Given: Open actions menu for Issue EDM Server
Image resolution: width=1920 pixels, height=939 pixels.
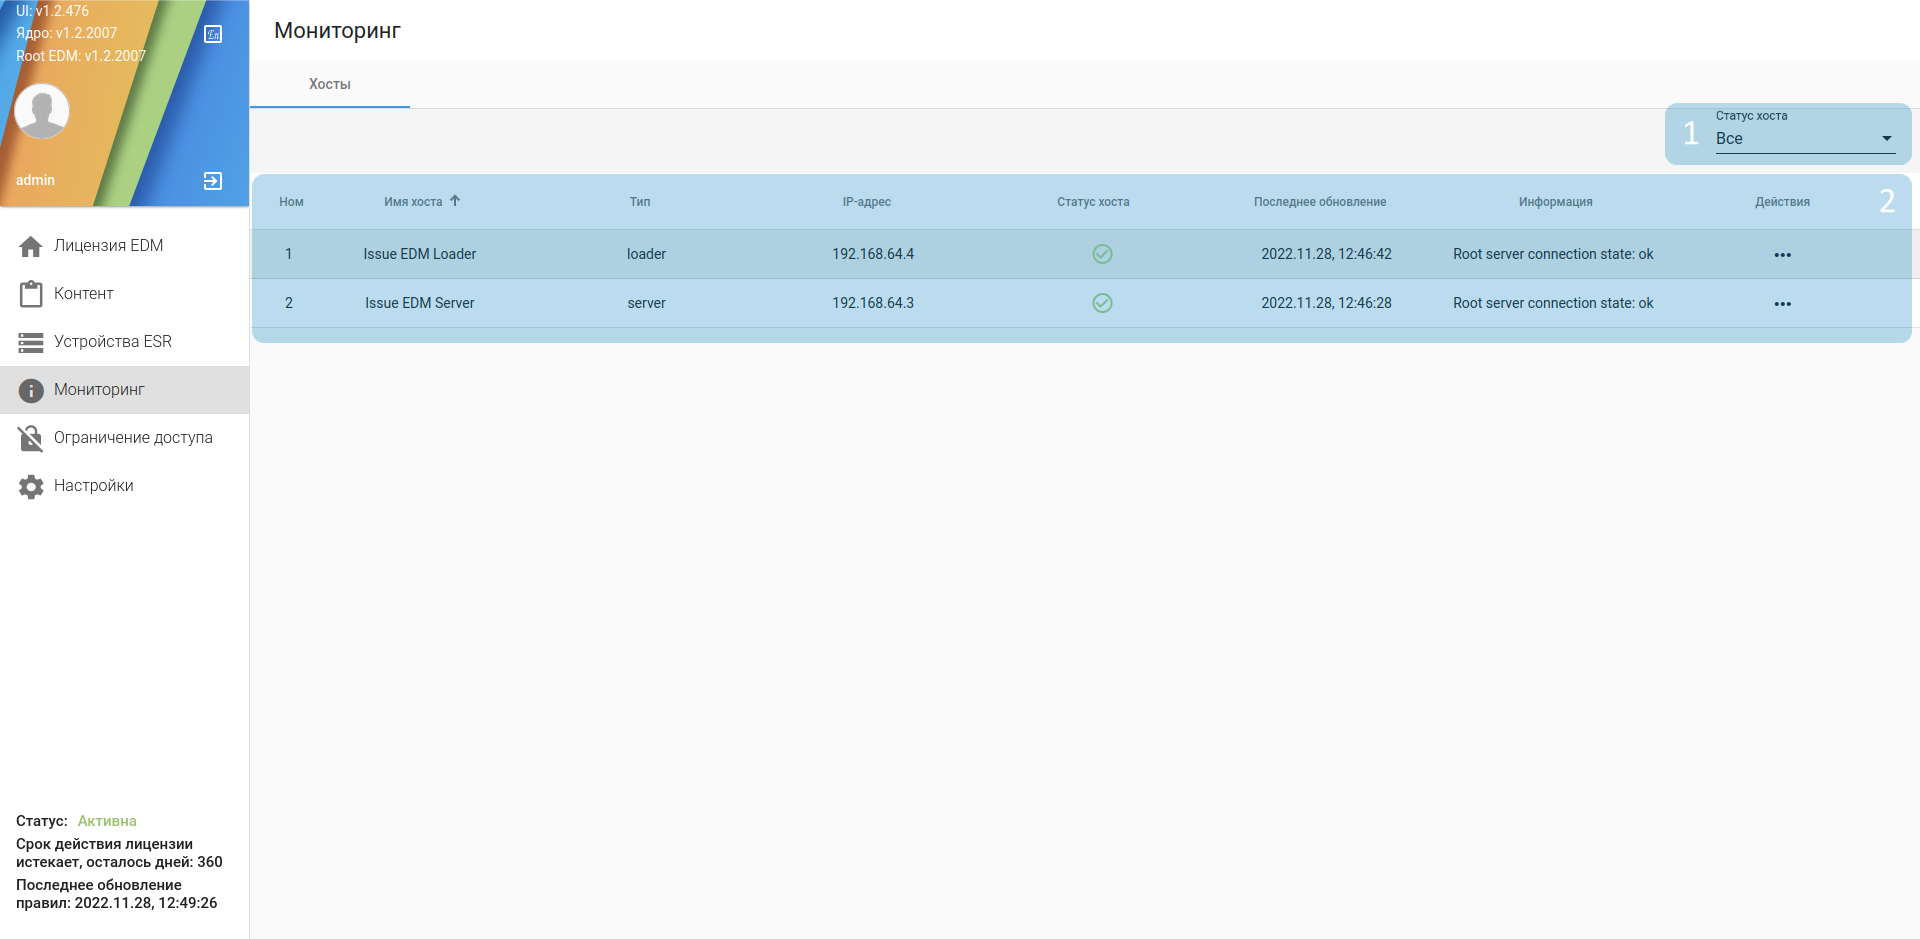Looking at the screenshot, I should click(x=1782, y=304).
